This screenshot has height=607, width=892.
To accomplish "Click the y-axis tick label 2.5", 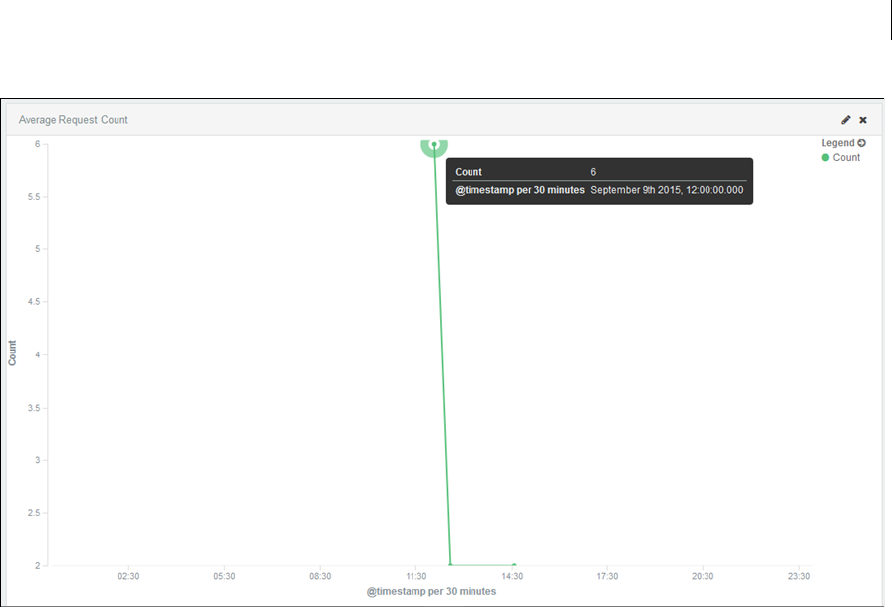I will (x=34, y=513).
